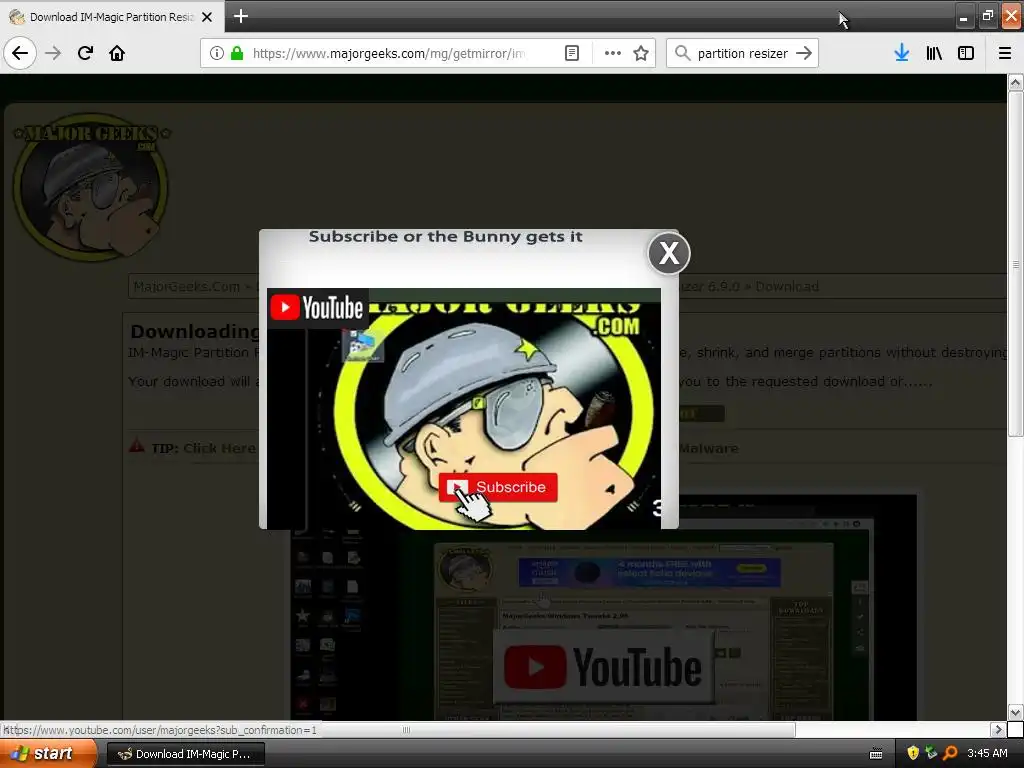The image size is (1024, 768).
Task: Click the tray keyboard icon
Action: (x=876, y=754)
